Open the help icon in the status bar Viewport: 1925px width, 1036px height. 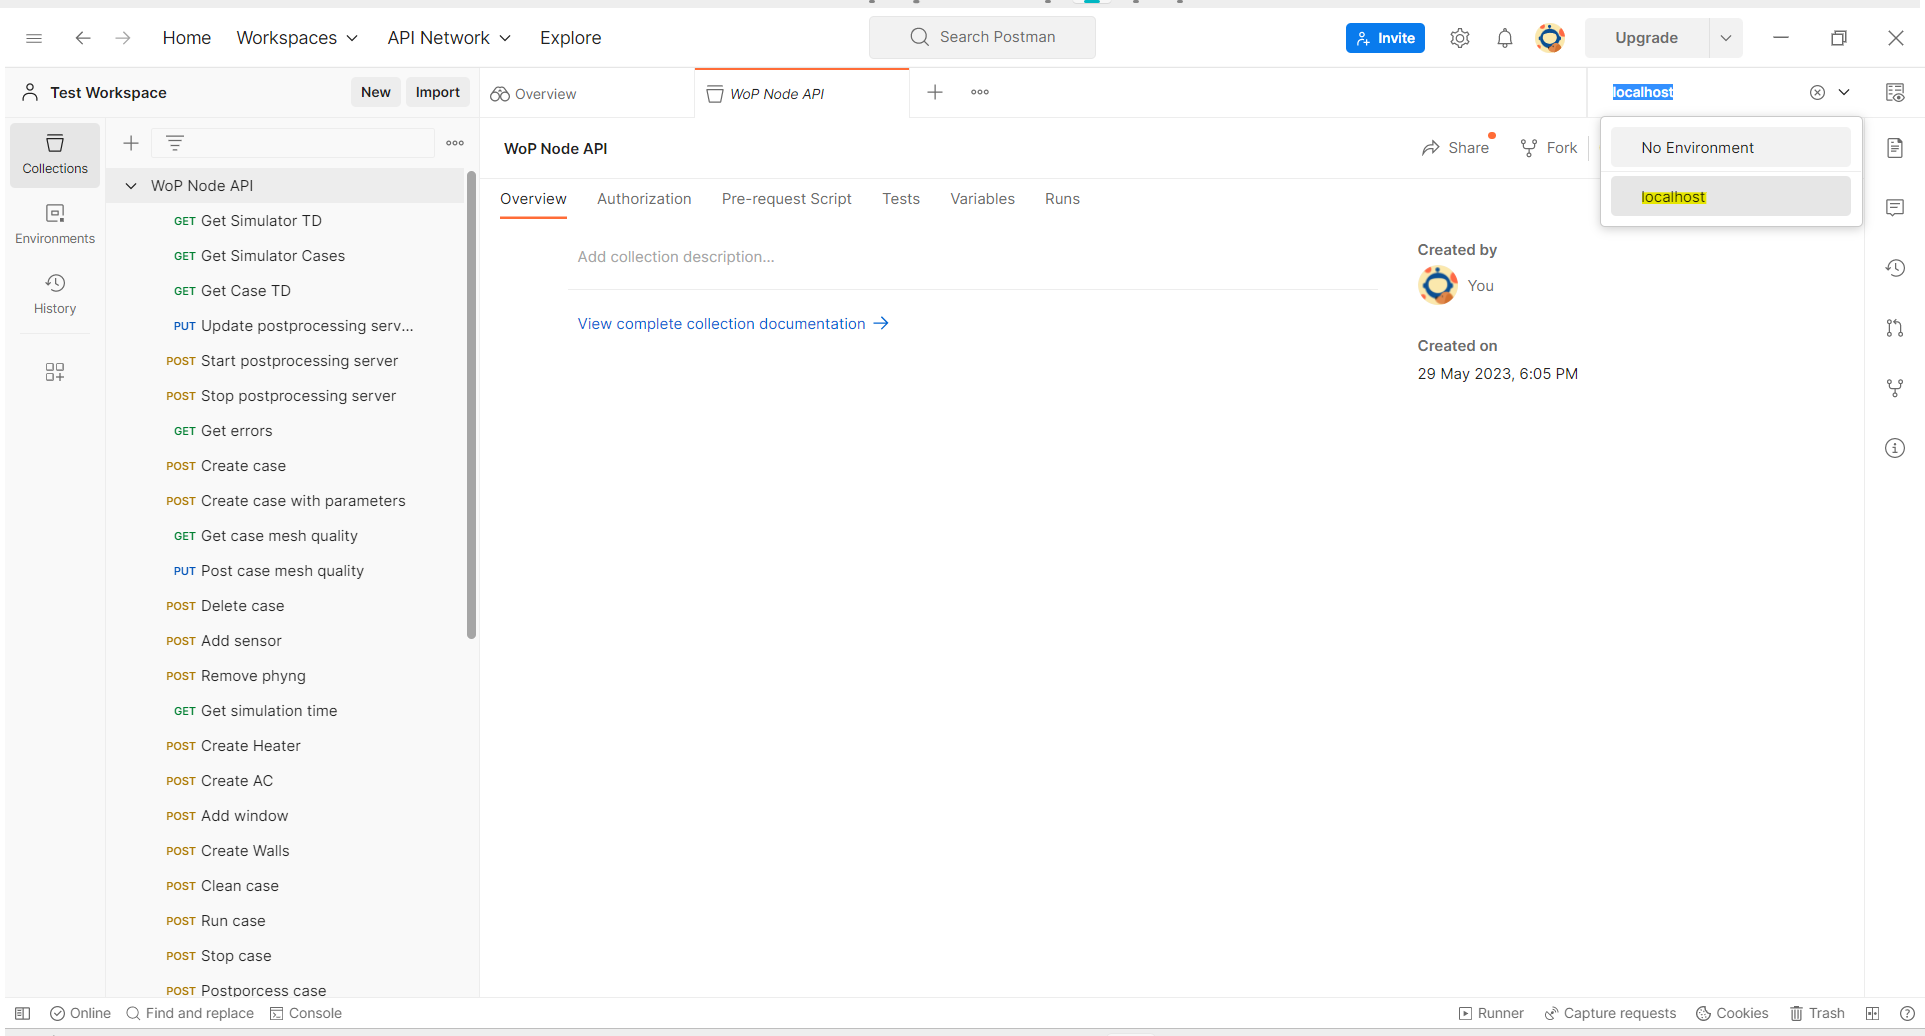1907,1013
